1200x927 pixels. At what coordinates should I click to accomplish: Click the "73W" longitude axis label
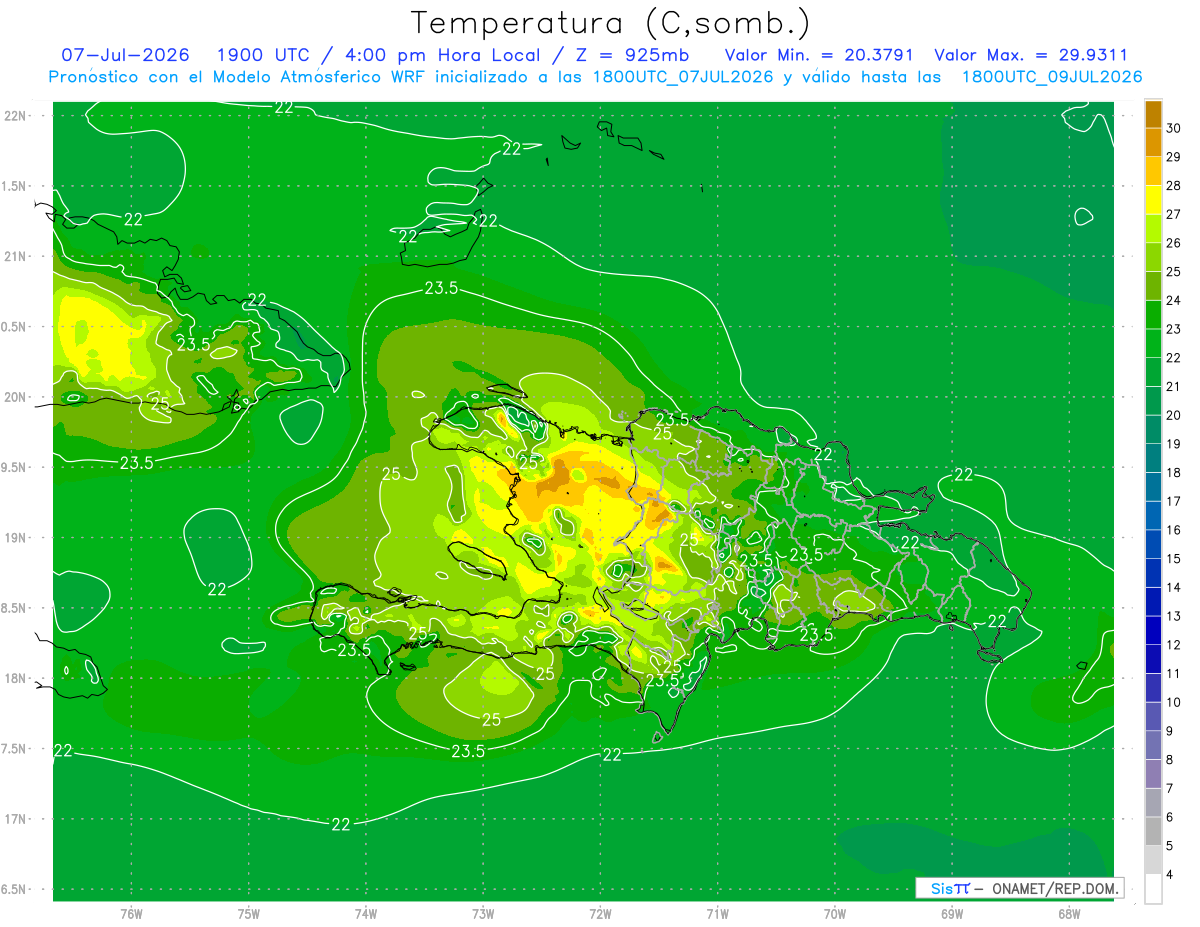point(483,913)
